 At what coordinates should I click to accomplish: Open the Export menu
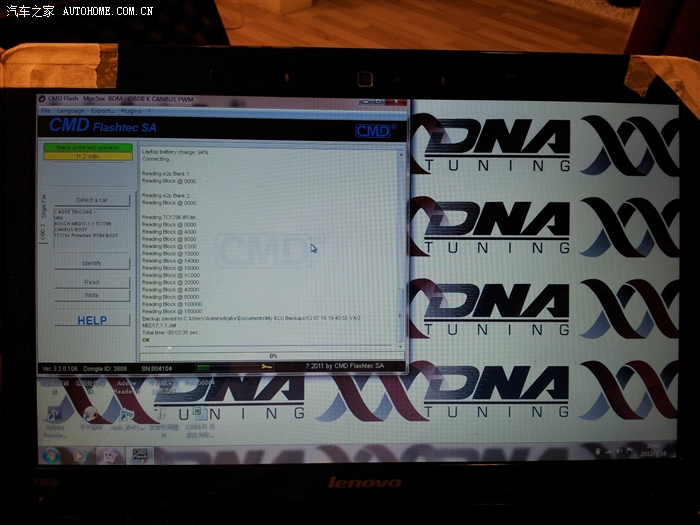102,111
